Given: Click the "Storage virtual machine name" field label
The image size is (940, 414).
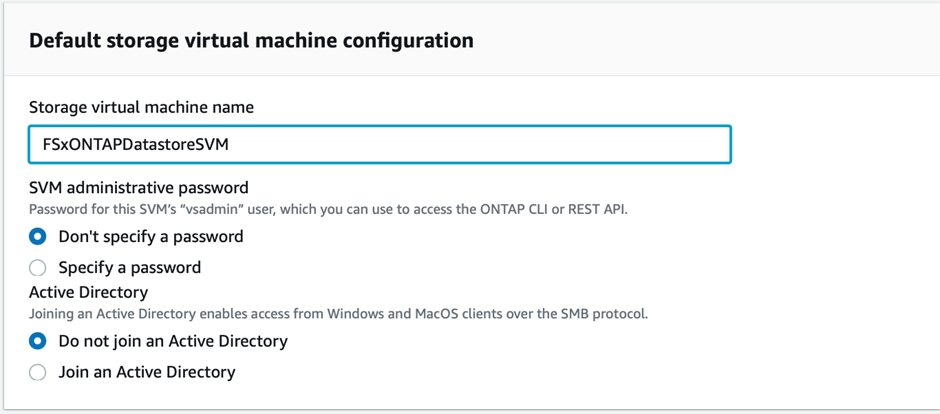Looking at the screenshot, I should coord(141,107).
